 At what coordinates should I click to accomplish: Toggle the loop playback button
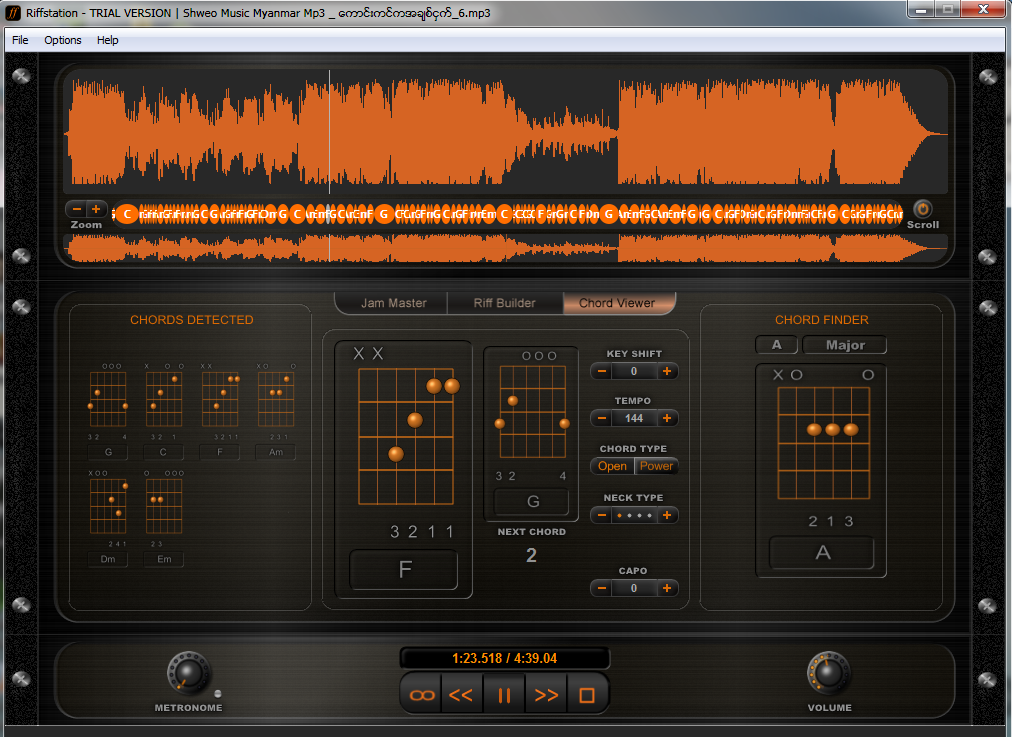(422, 695)
